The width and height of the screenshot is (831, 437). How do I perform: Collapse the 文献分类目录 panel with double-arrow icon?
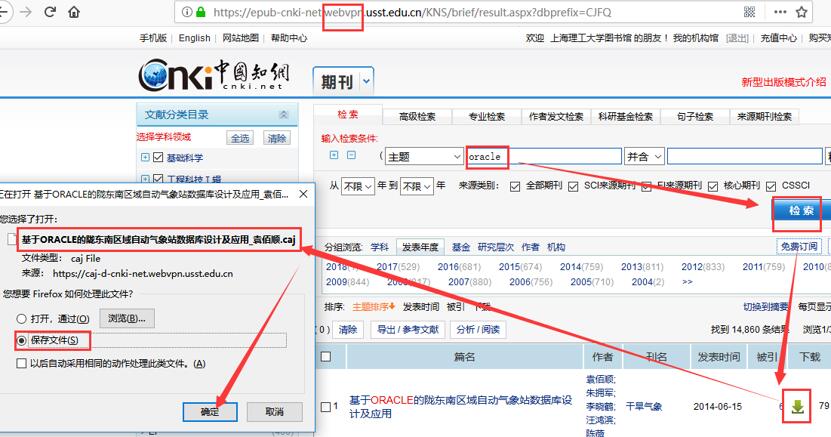[283, 115]
